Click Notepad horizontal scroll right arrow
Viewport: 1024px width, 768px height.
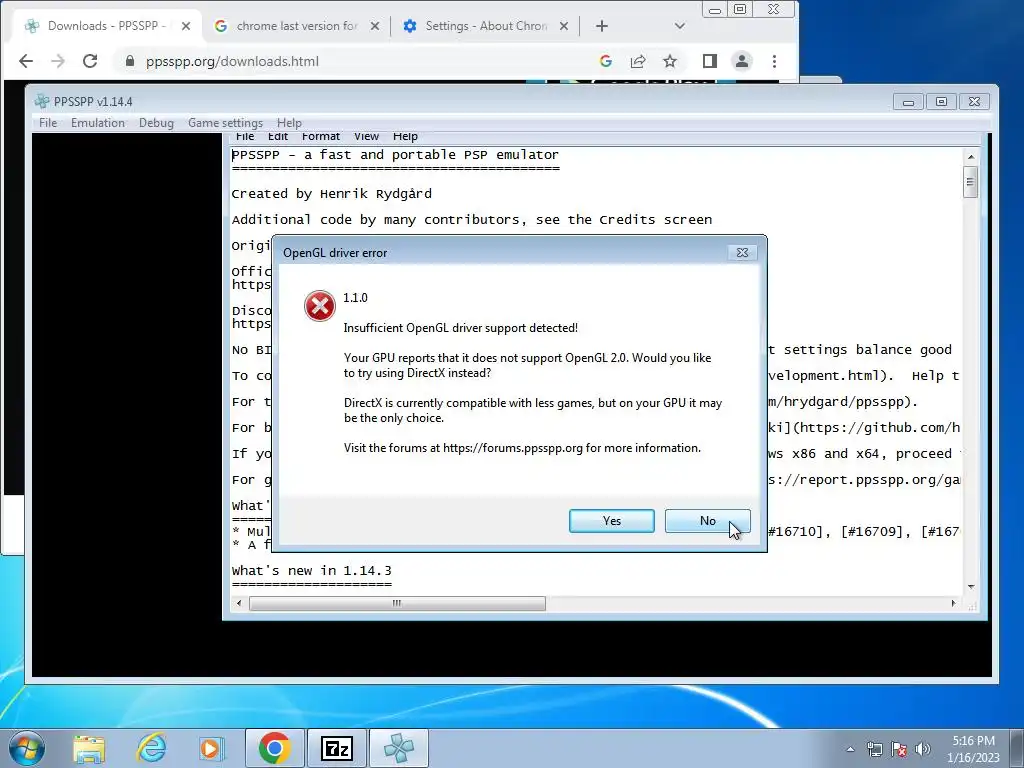click(x=953, y=603)
